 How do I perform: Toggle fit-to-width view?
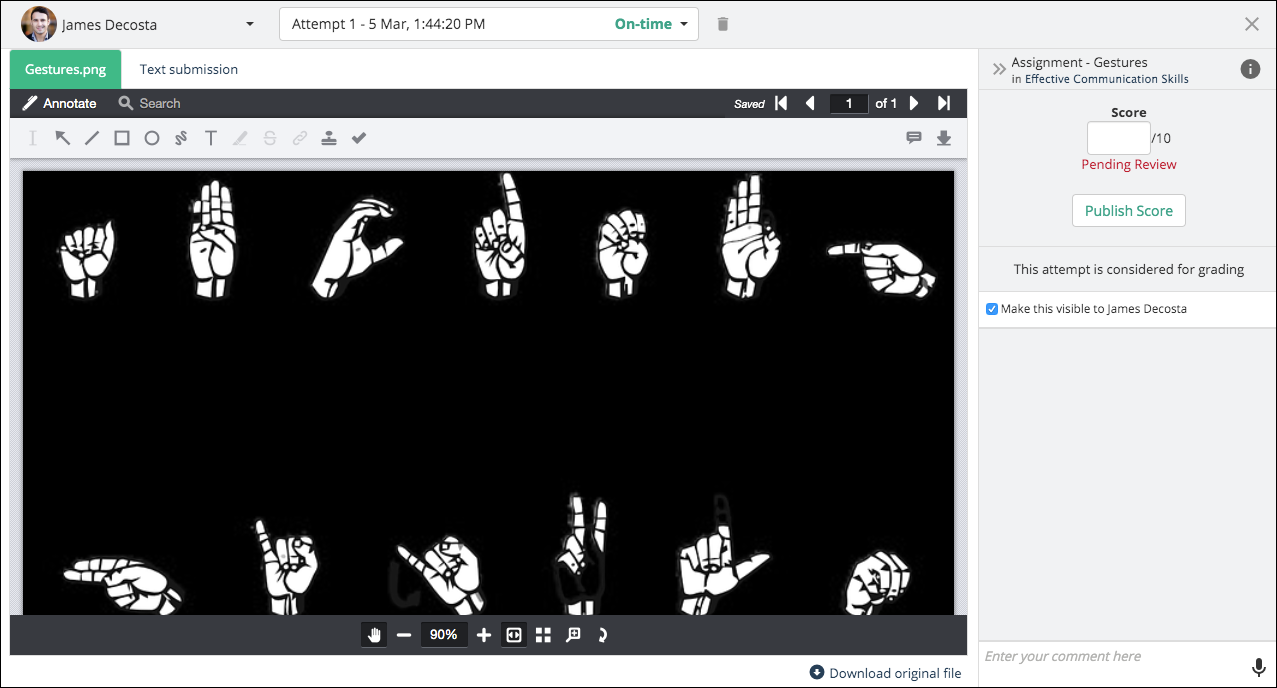pos(514,635)
